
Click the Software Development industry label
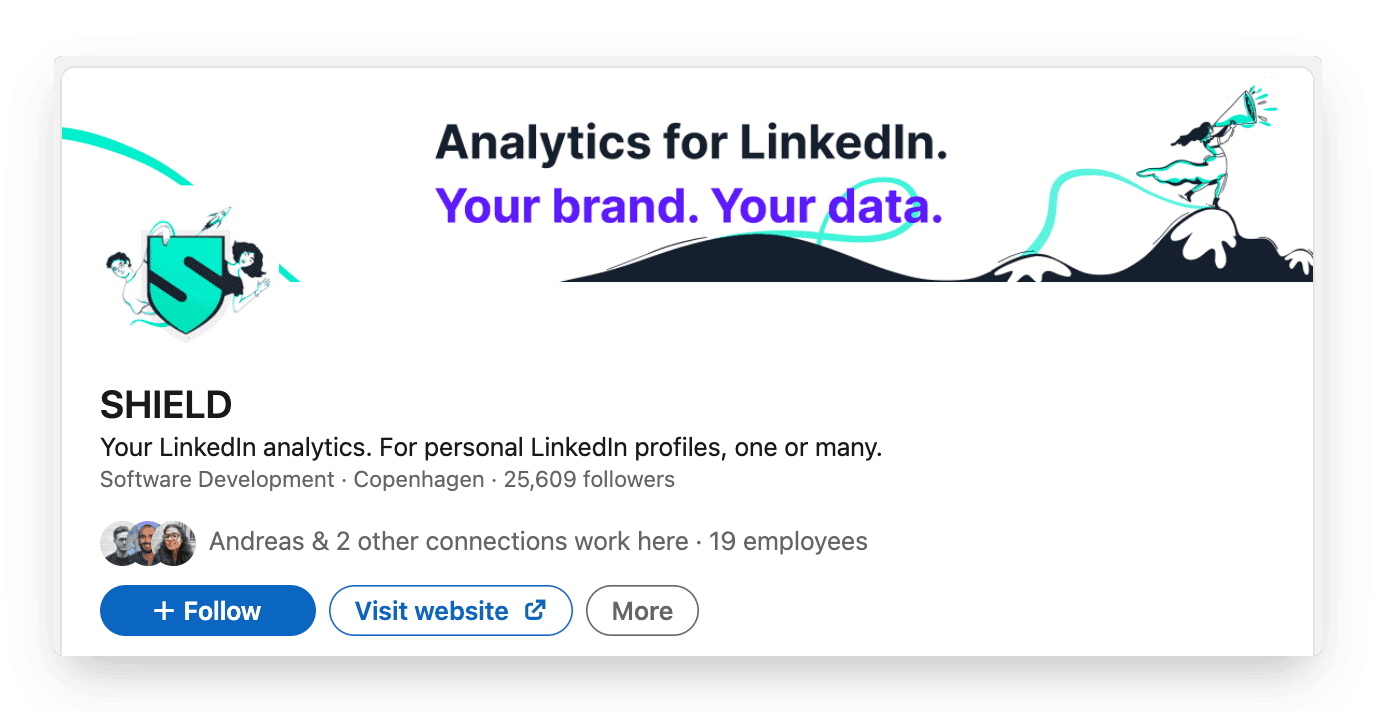(x=217, y=480)
